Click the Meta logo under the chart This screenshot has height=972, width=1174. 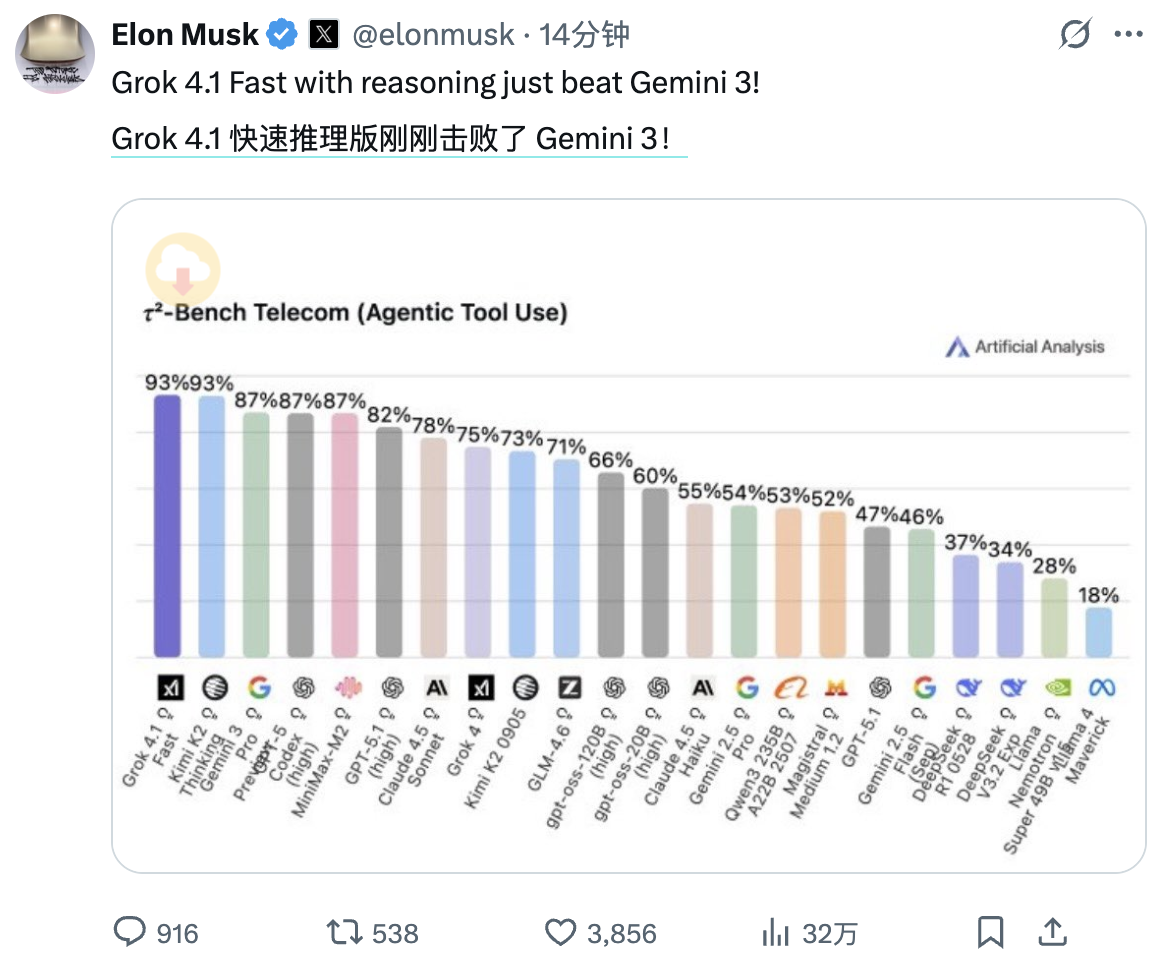1101,688
